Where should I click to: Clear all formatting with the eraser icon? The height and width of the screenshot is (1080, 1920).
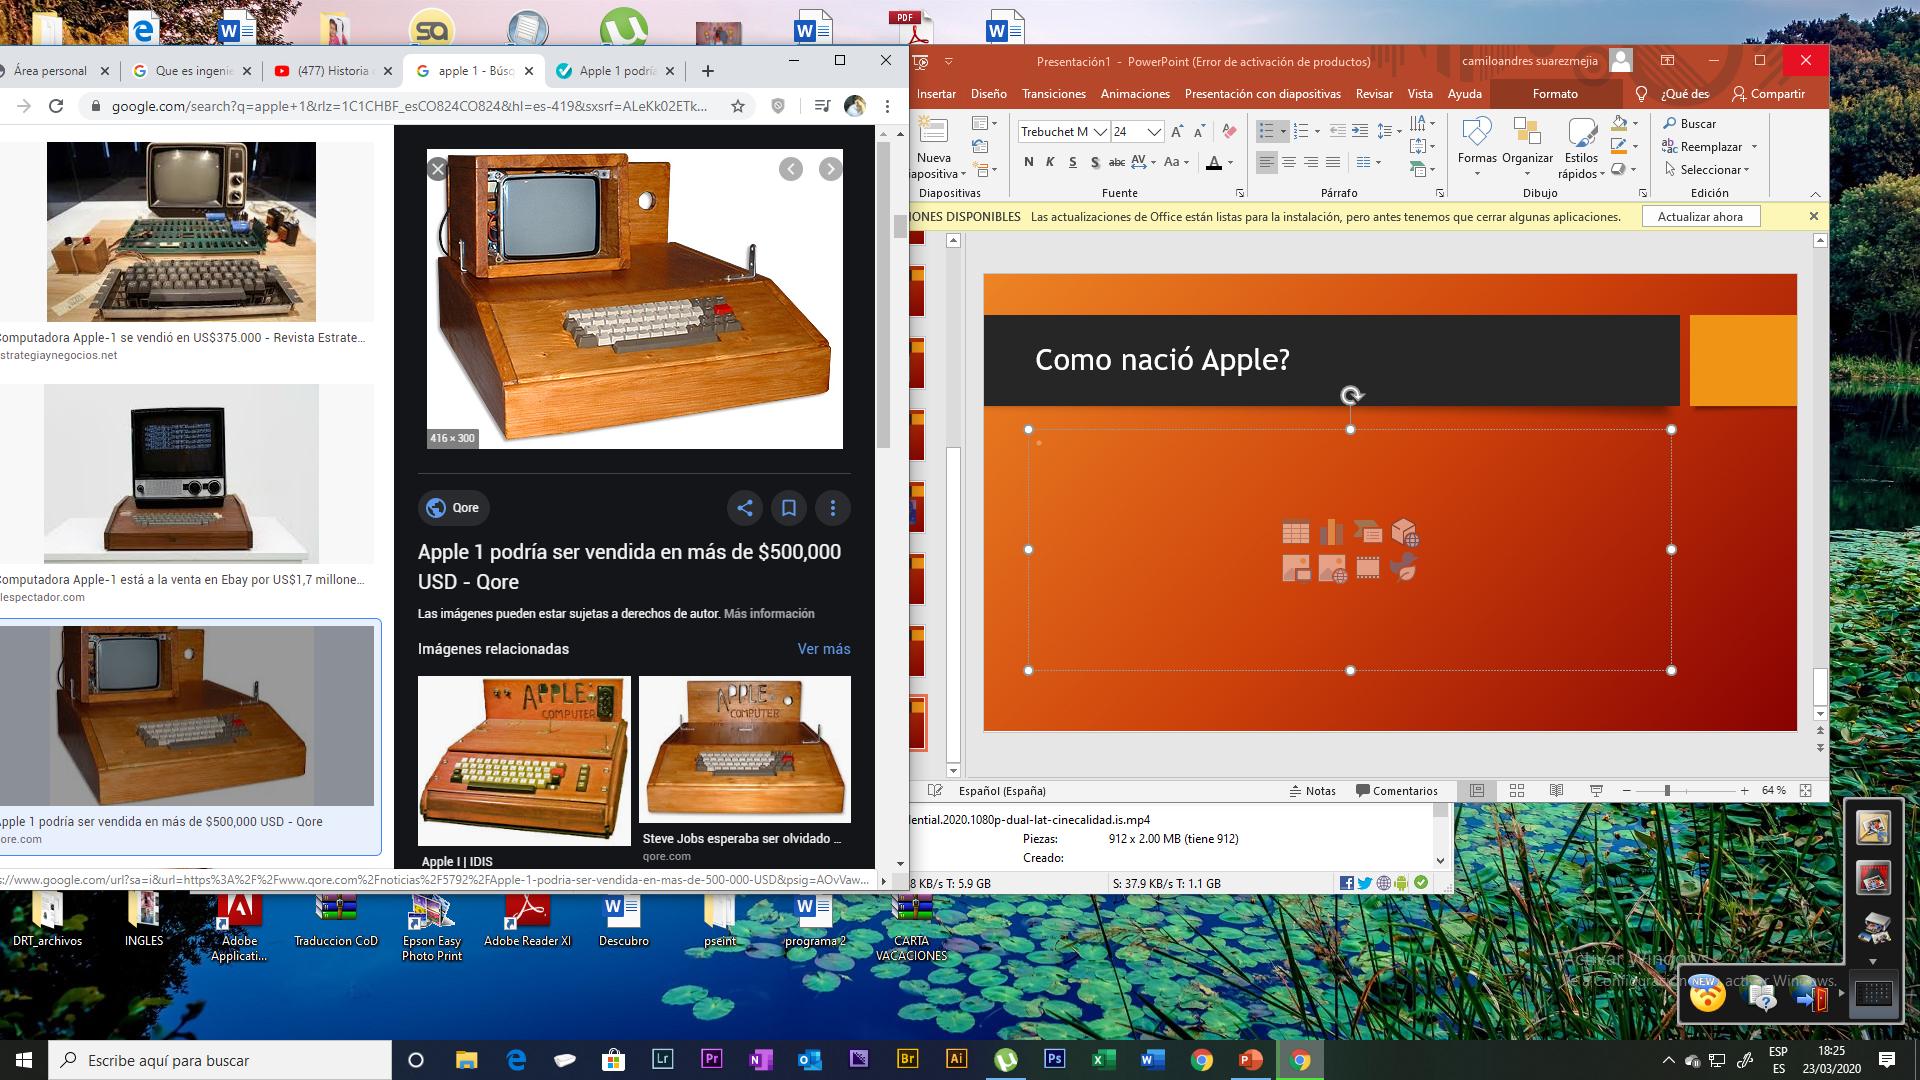1230,131
